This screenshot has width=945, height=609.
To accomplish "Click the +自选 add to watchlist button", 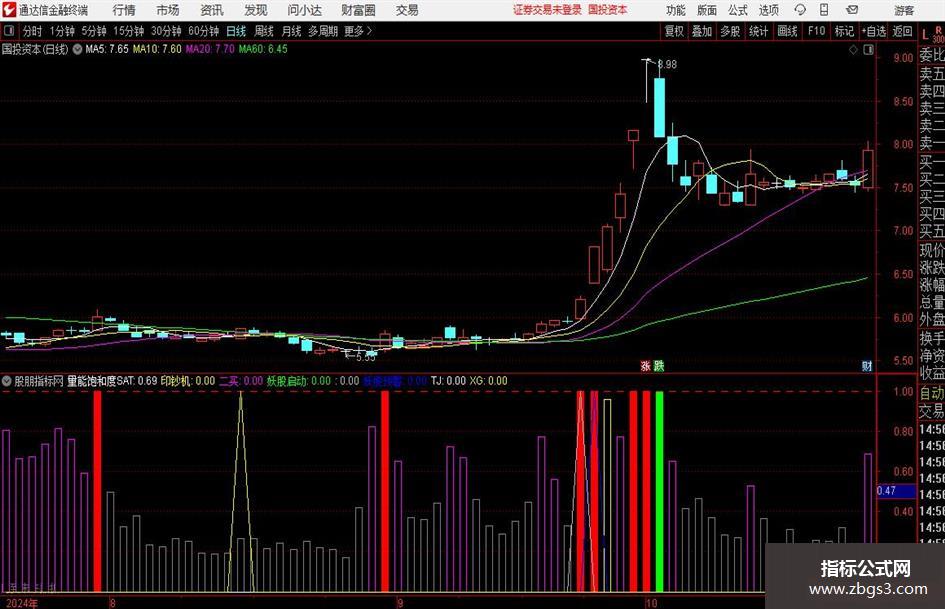I will [874, 31].
